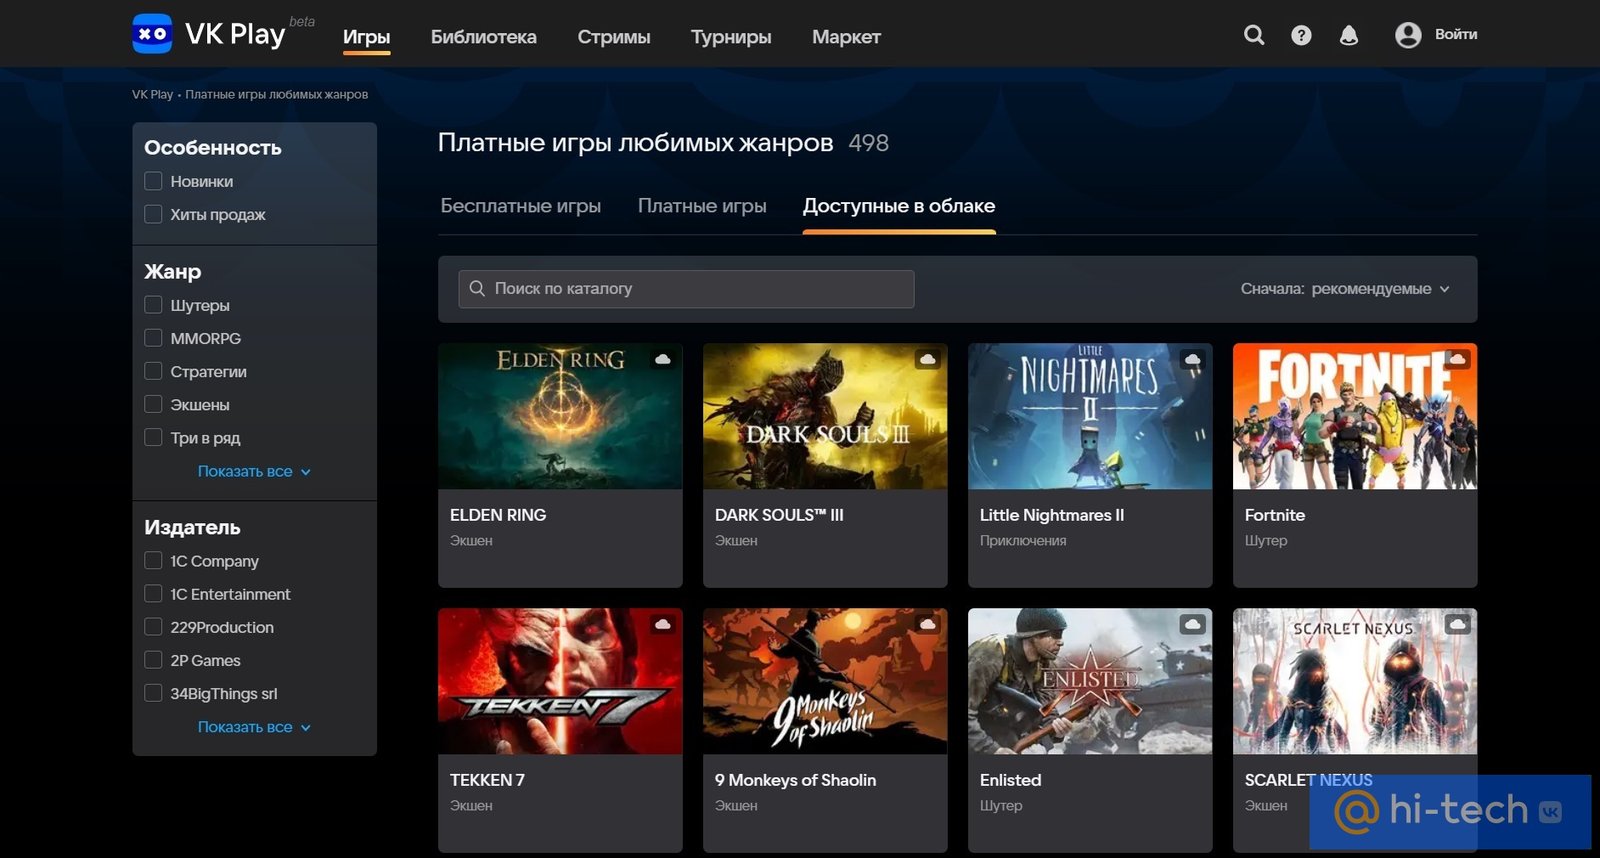Go to Библиотека in top menu
This screenshot has height=858, width=1600.
pos(484,37)
